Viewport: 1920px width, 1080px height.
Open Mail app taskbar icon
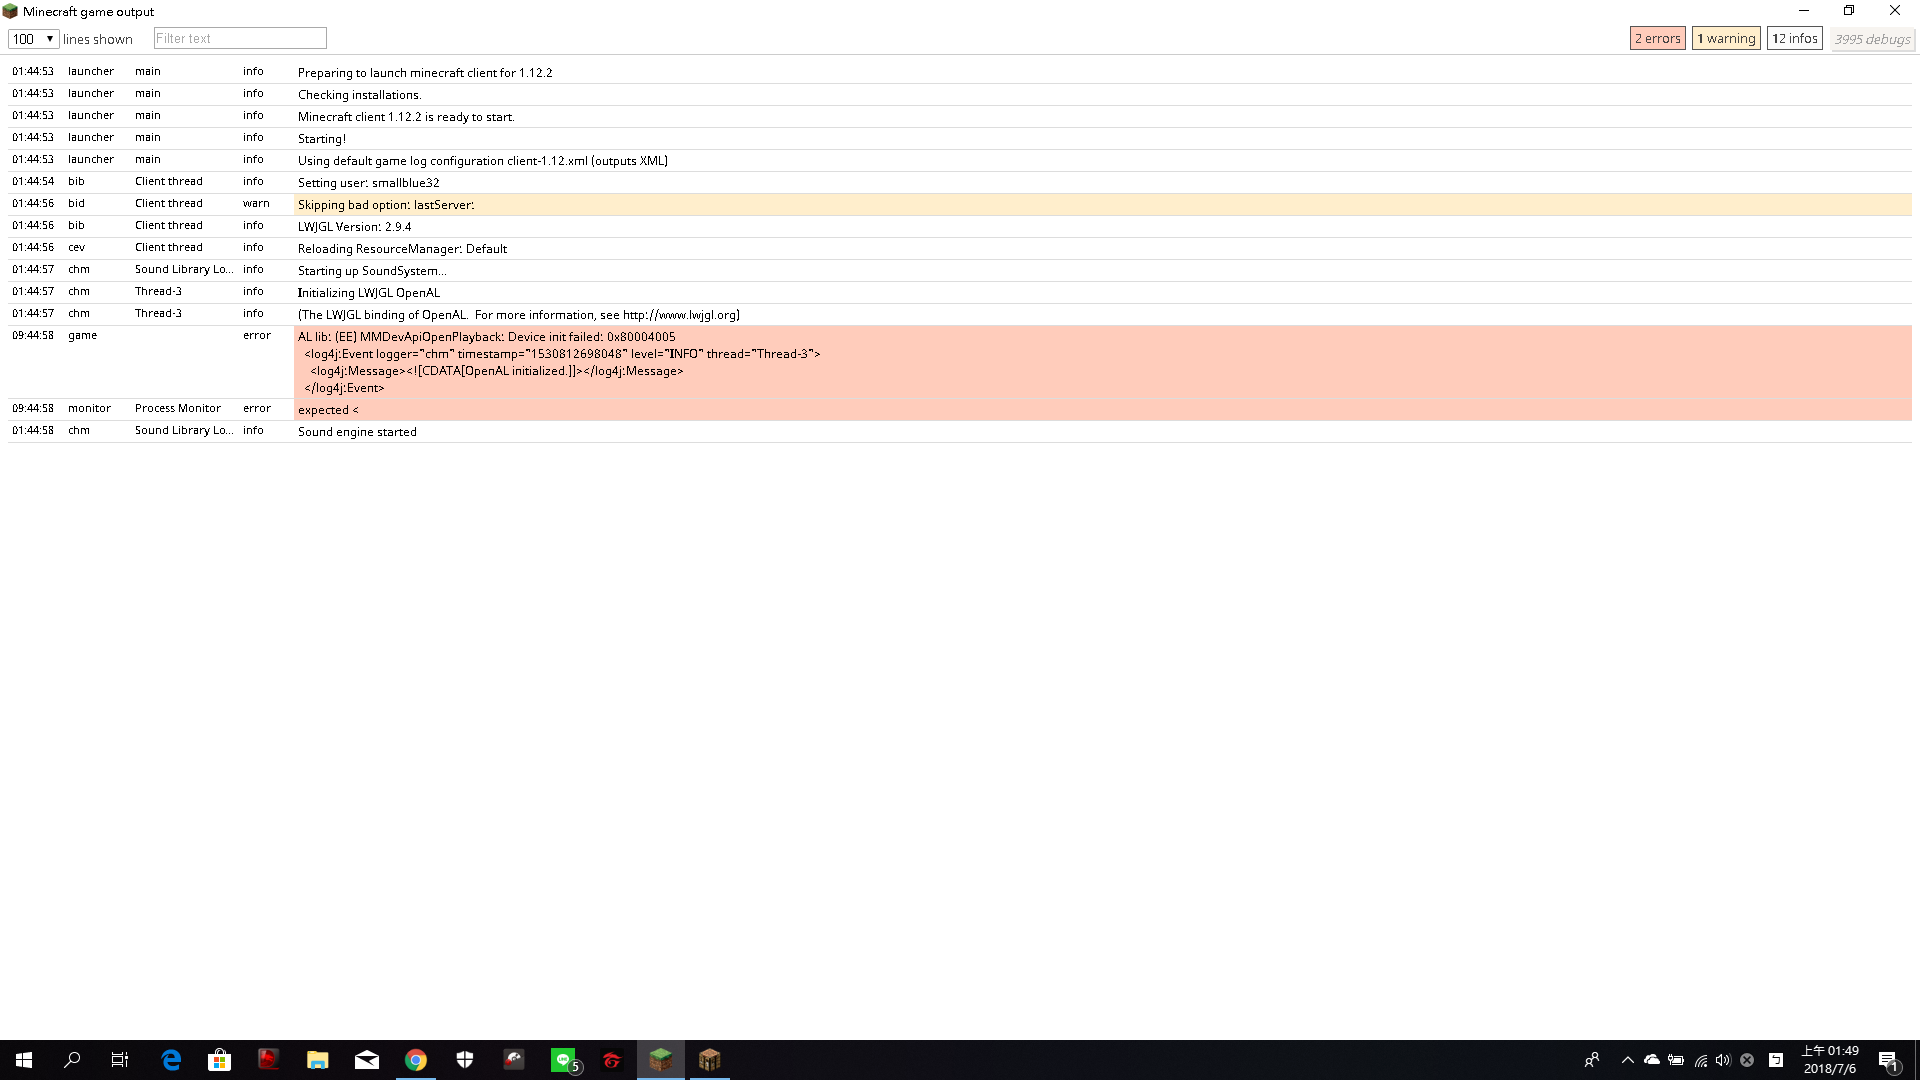(x=367, y=1060)
